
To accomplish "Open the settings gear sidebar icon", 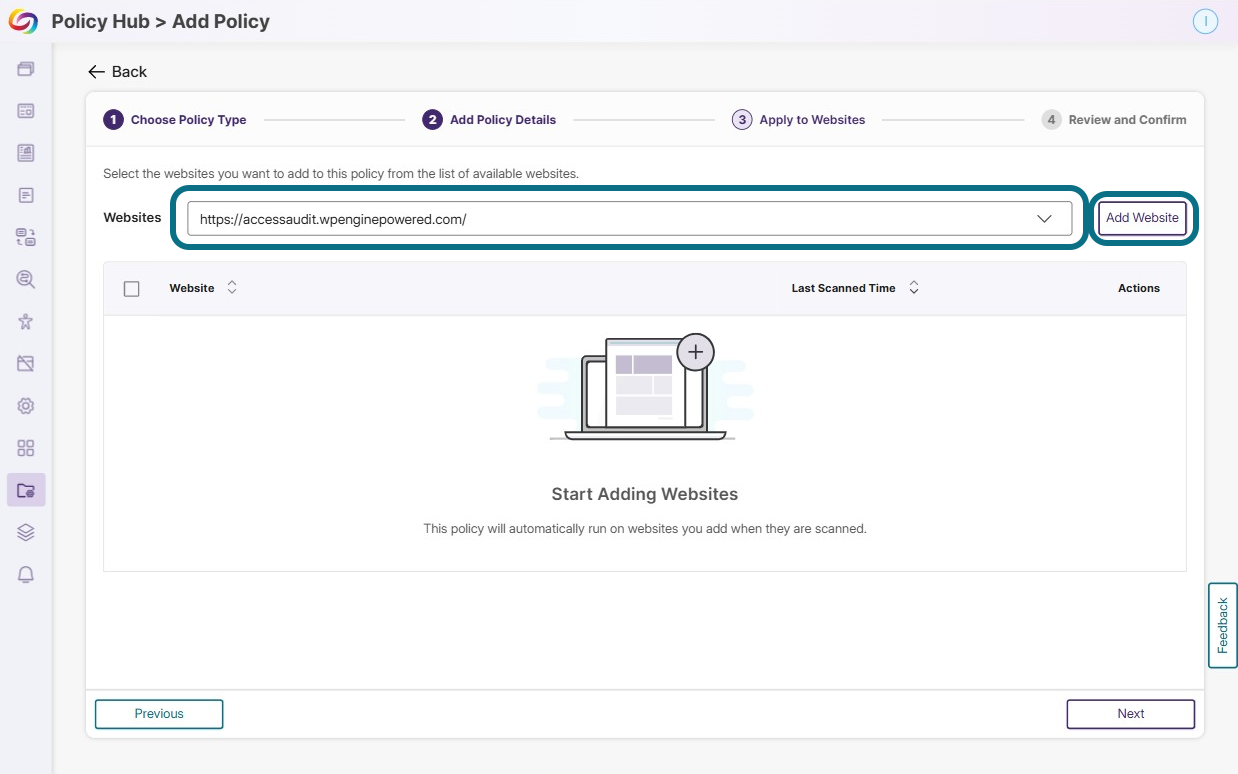I will tap(26, 406).
